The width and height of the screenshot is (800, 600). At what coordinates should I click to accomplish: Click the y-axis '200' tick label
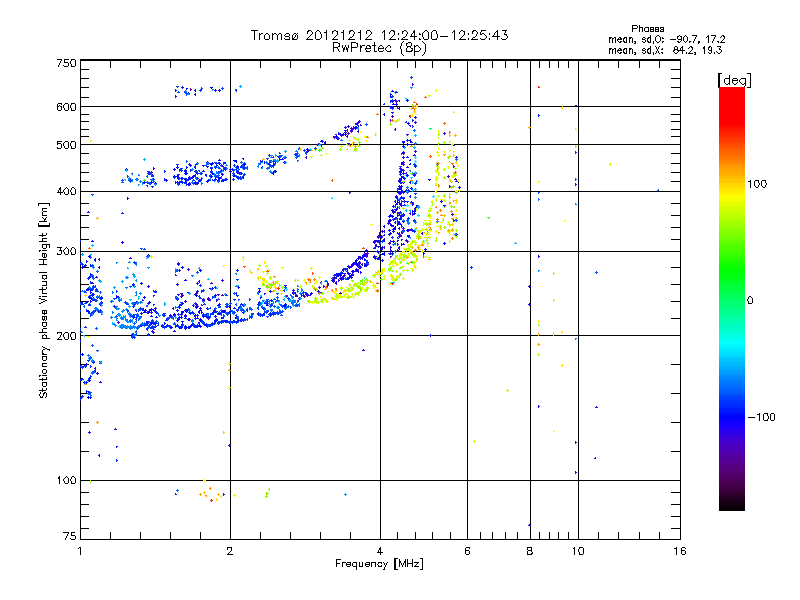[66, 336]
